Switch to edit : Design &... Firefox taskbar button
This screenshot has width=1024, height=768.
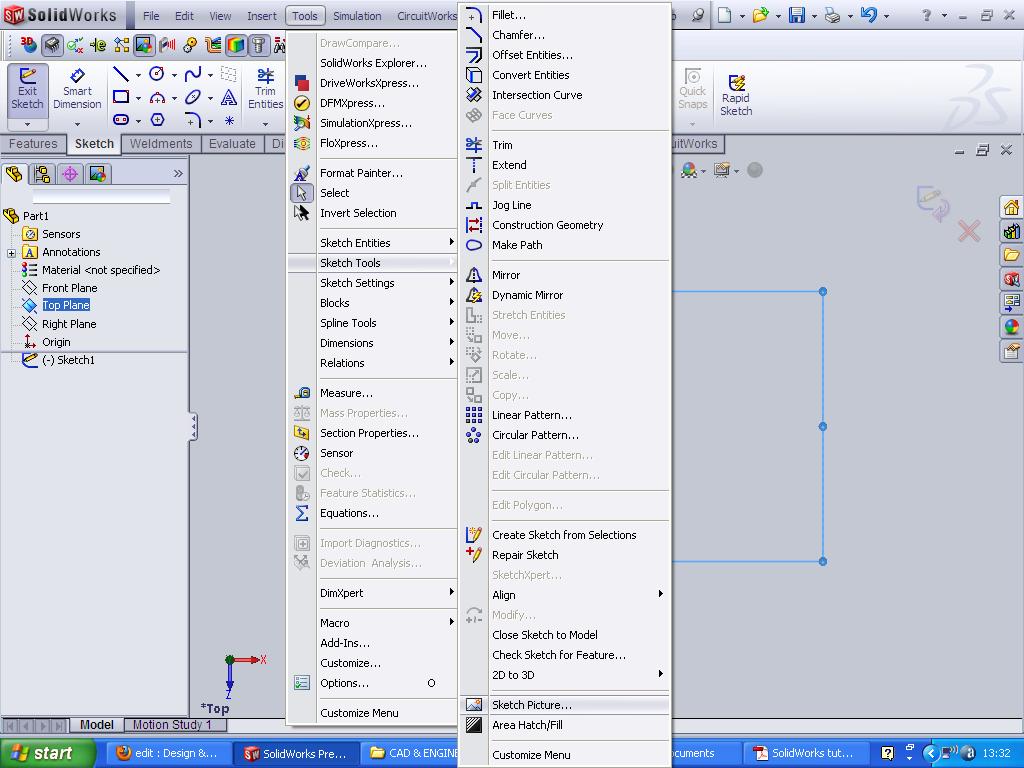click(168, 754)
